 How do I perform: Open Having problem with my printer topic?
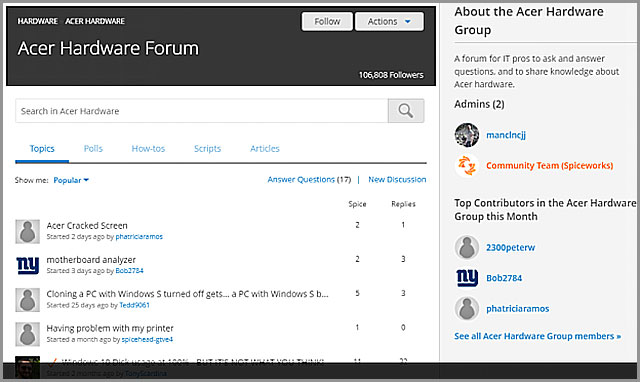tap(110, 328)
